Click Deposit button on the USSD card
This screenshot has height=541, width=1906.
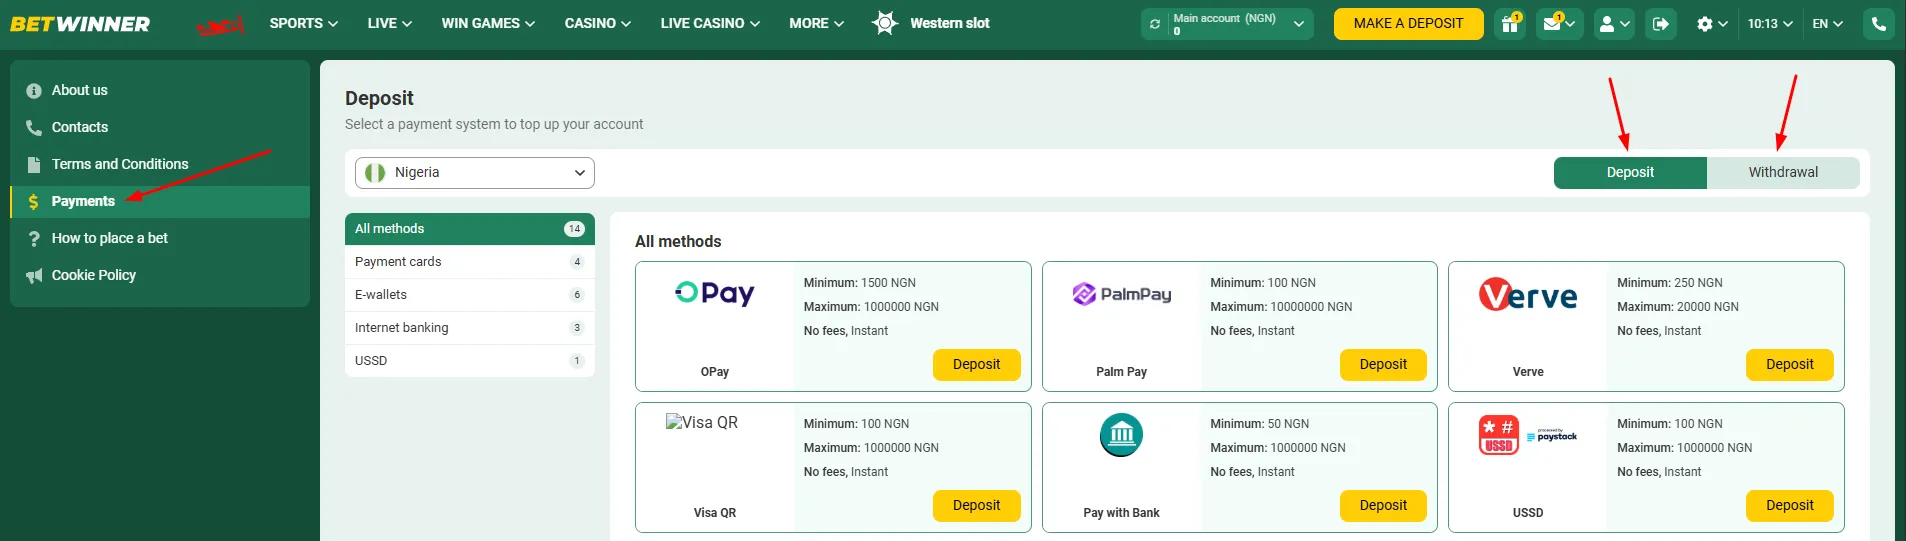click(x=1789, y=506)
